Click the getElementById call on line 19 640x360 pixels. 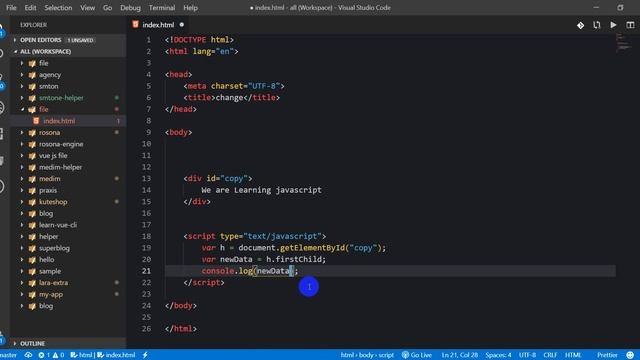[x=313, y=248]
